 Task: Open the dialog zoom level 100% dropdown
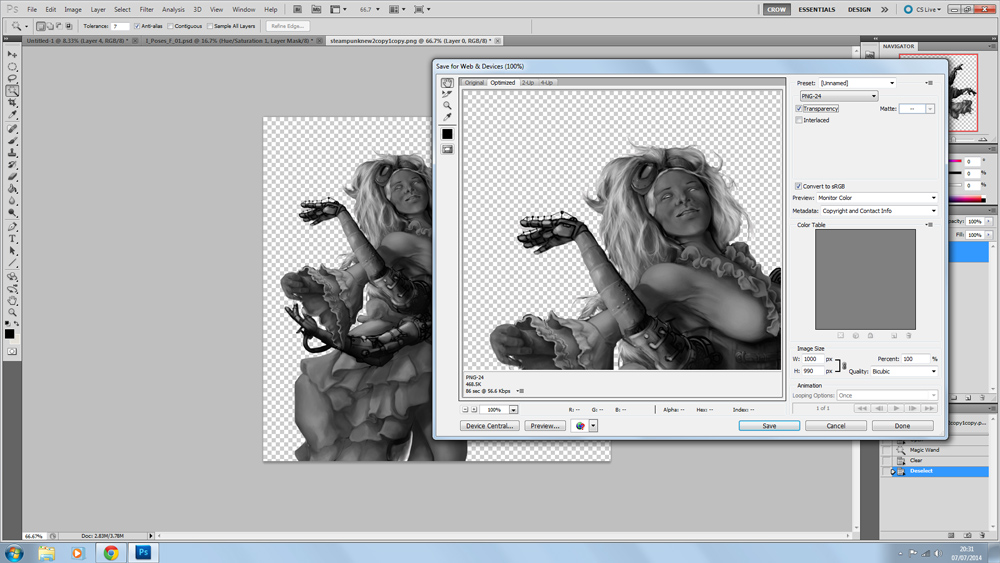513,409
